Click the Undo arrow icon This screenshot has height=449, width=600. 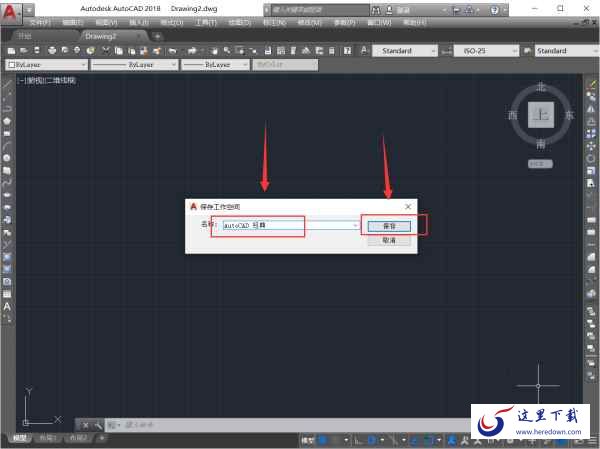[173, 51]
